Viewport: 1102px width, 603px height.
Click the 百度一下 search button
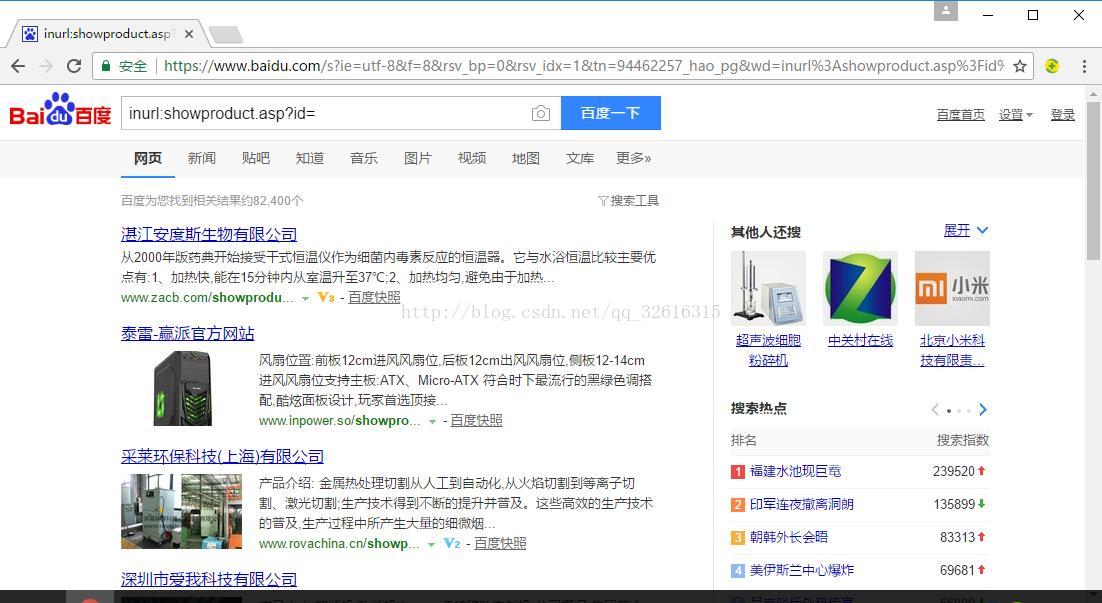[611, 113]
